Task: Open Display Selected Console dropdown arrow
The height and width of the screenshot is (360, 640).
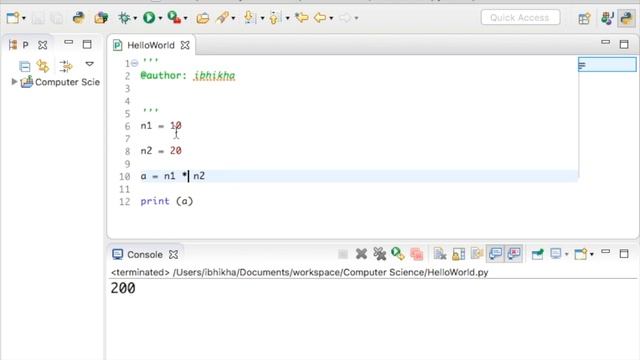Action: point(567,255)
